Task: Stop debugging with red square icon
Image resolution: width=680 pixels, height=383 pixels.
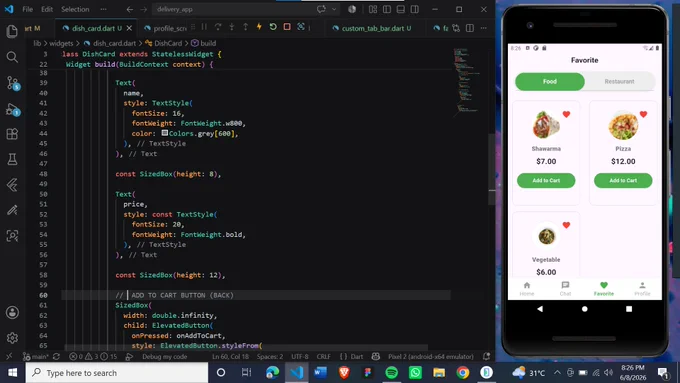Action: click(x=287, y=27)
